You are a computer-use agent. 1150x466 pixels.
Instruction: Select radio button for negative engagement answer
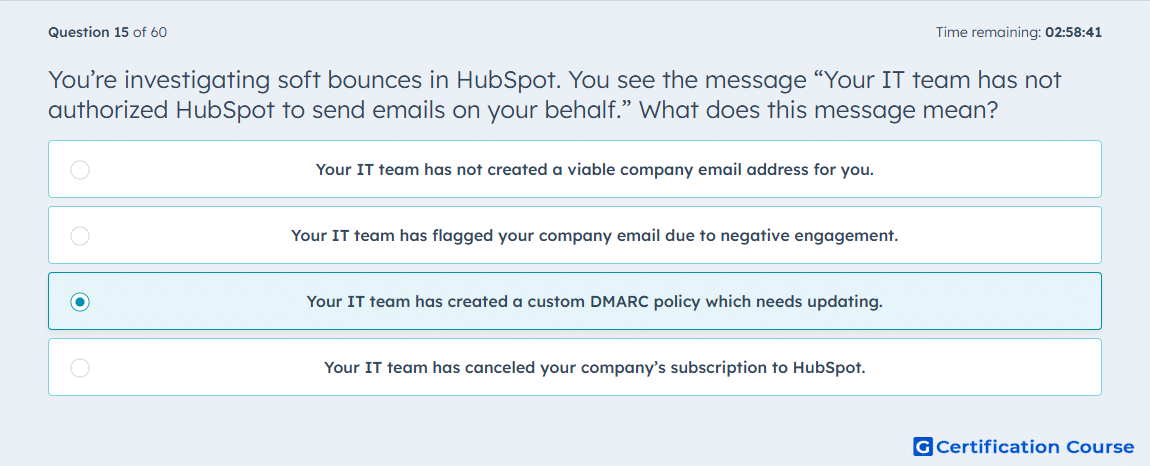click(80, 236)
